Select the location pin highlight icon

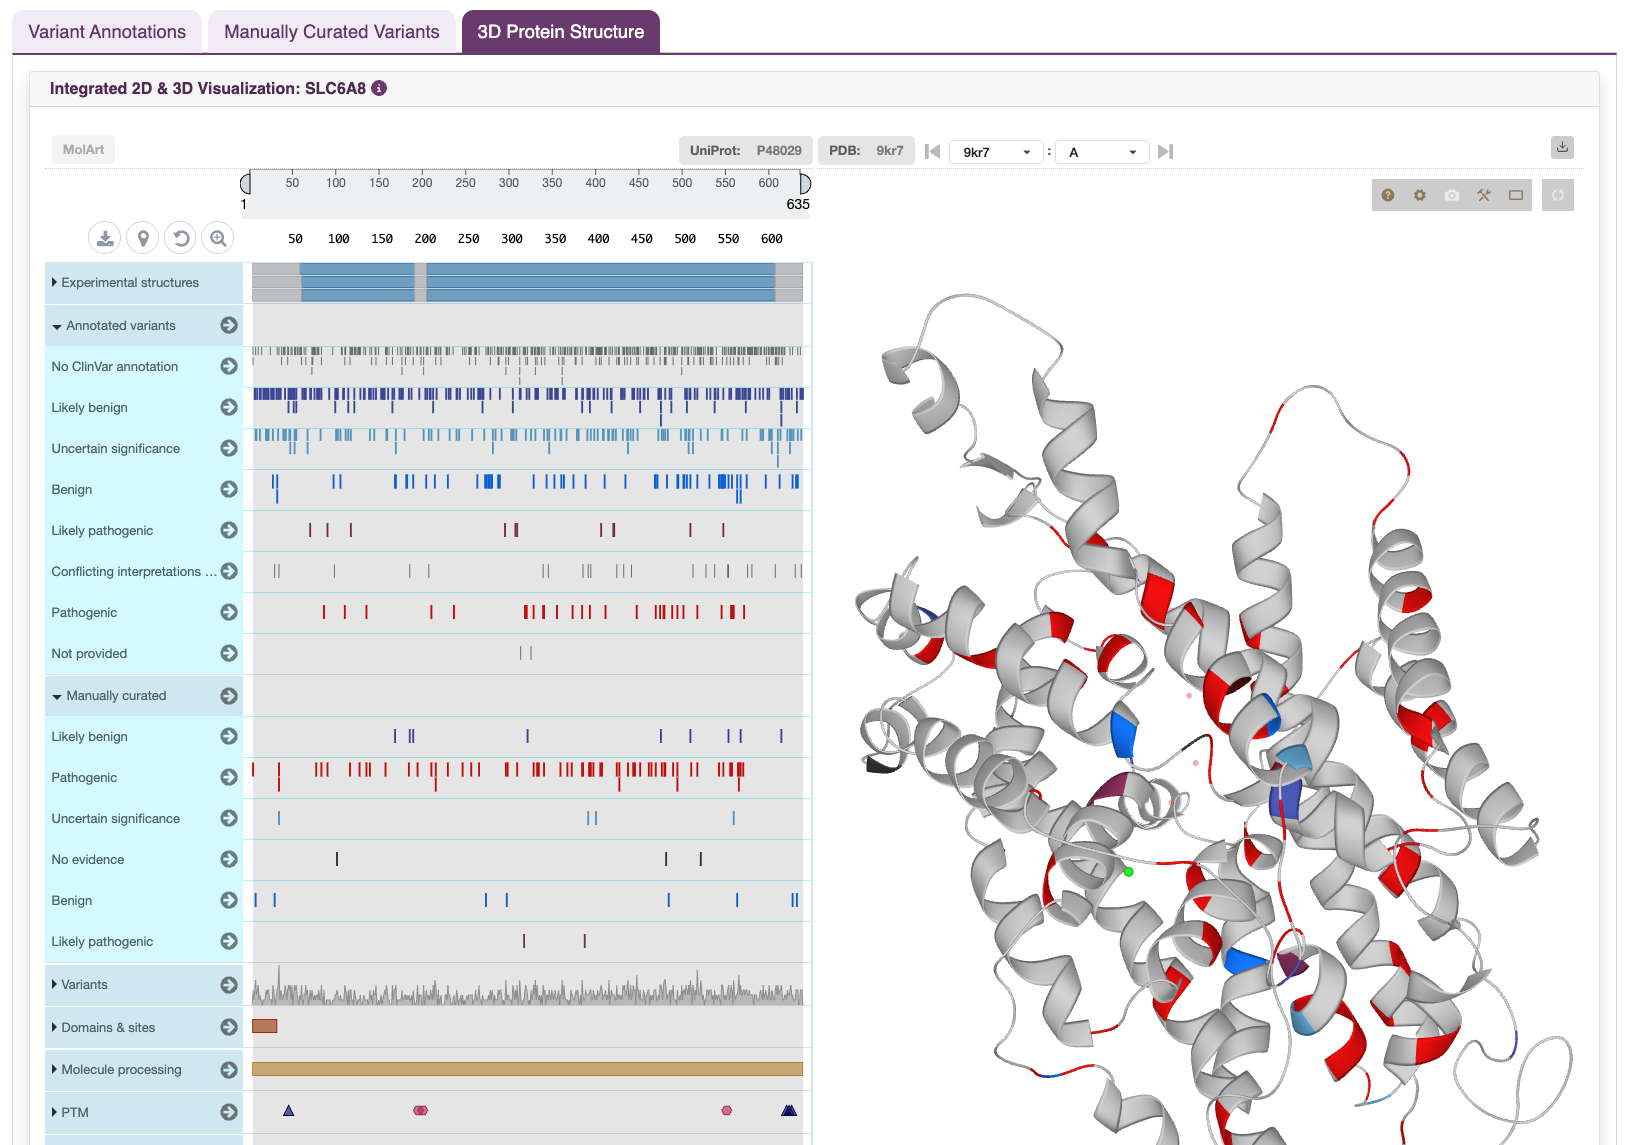[x=142, y=237]
